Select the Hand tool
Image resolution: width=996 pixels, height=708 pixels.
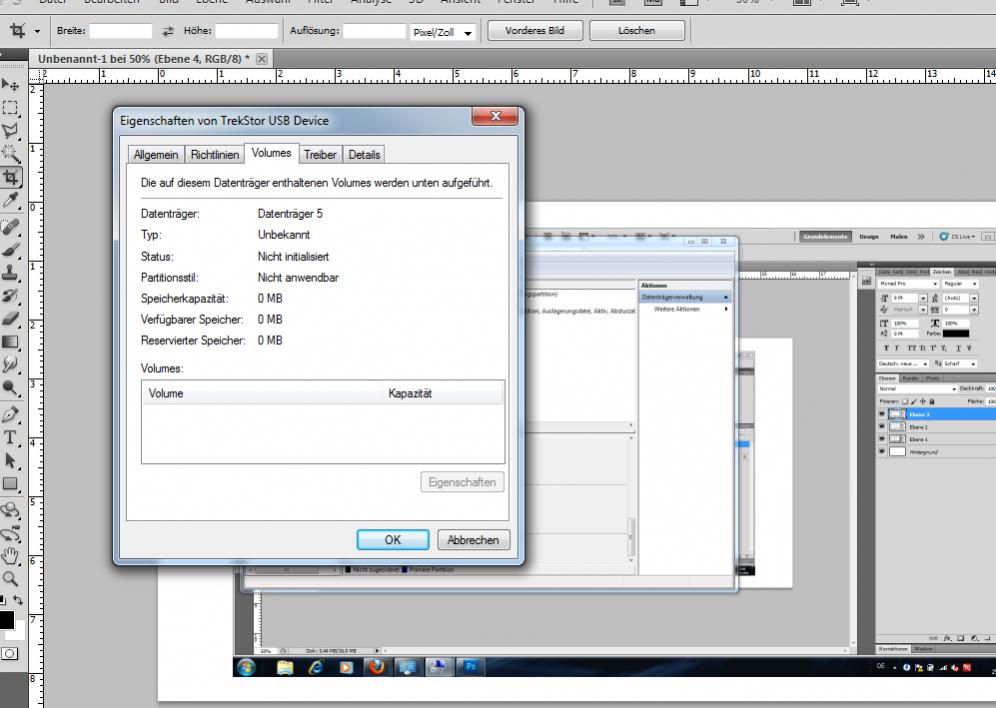[10, 556]
